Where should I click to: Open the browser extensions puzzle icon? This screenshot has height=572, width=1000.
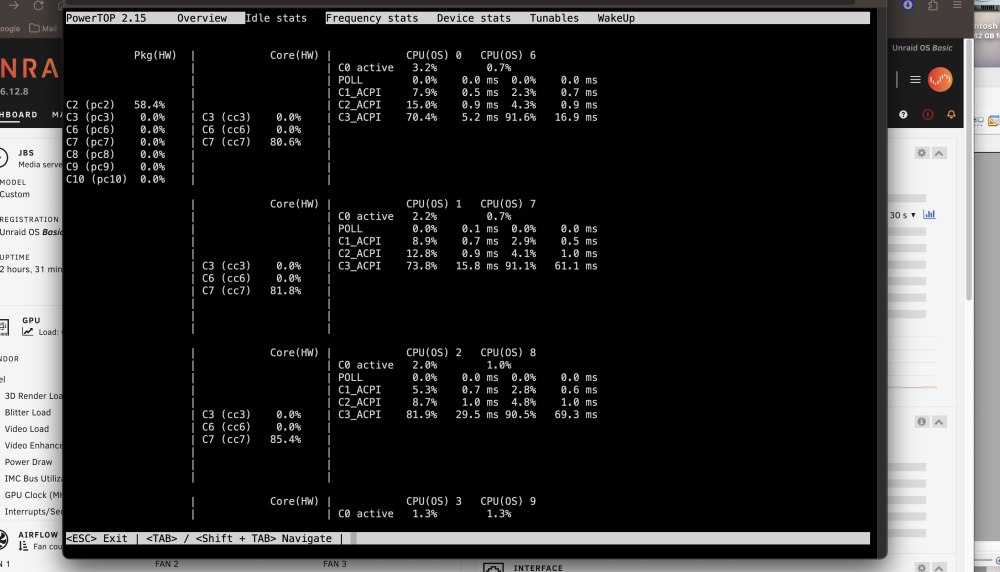[x=933, y=5]
